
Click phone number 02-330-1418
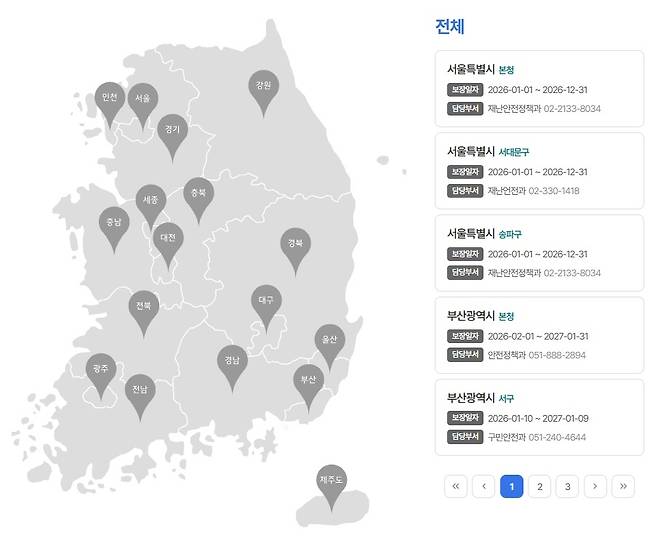click(x=554, y=191)
